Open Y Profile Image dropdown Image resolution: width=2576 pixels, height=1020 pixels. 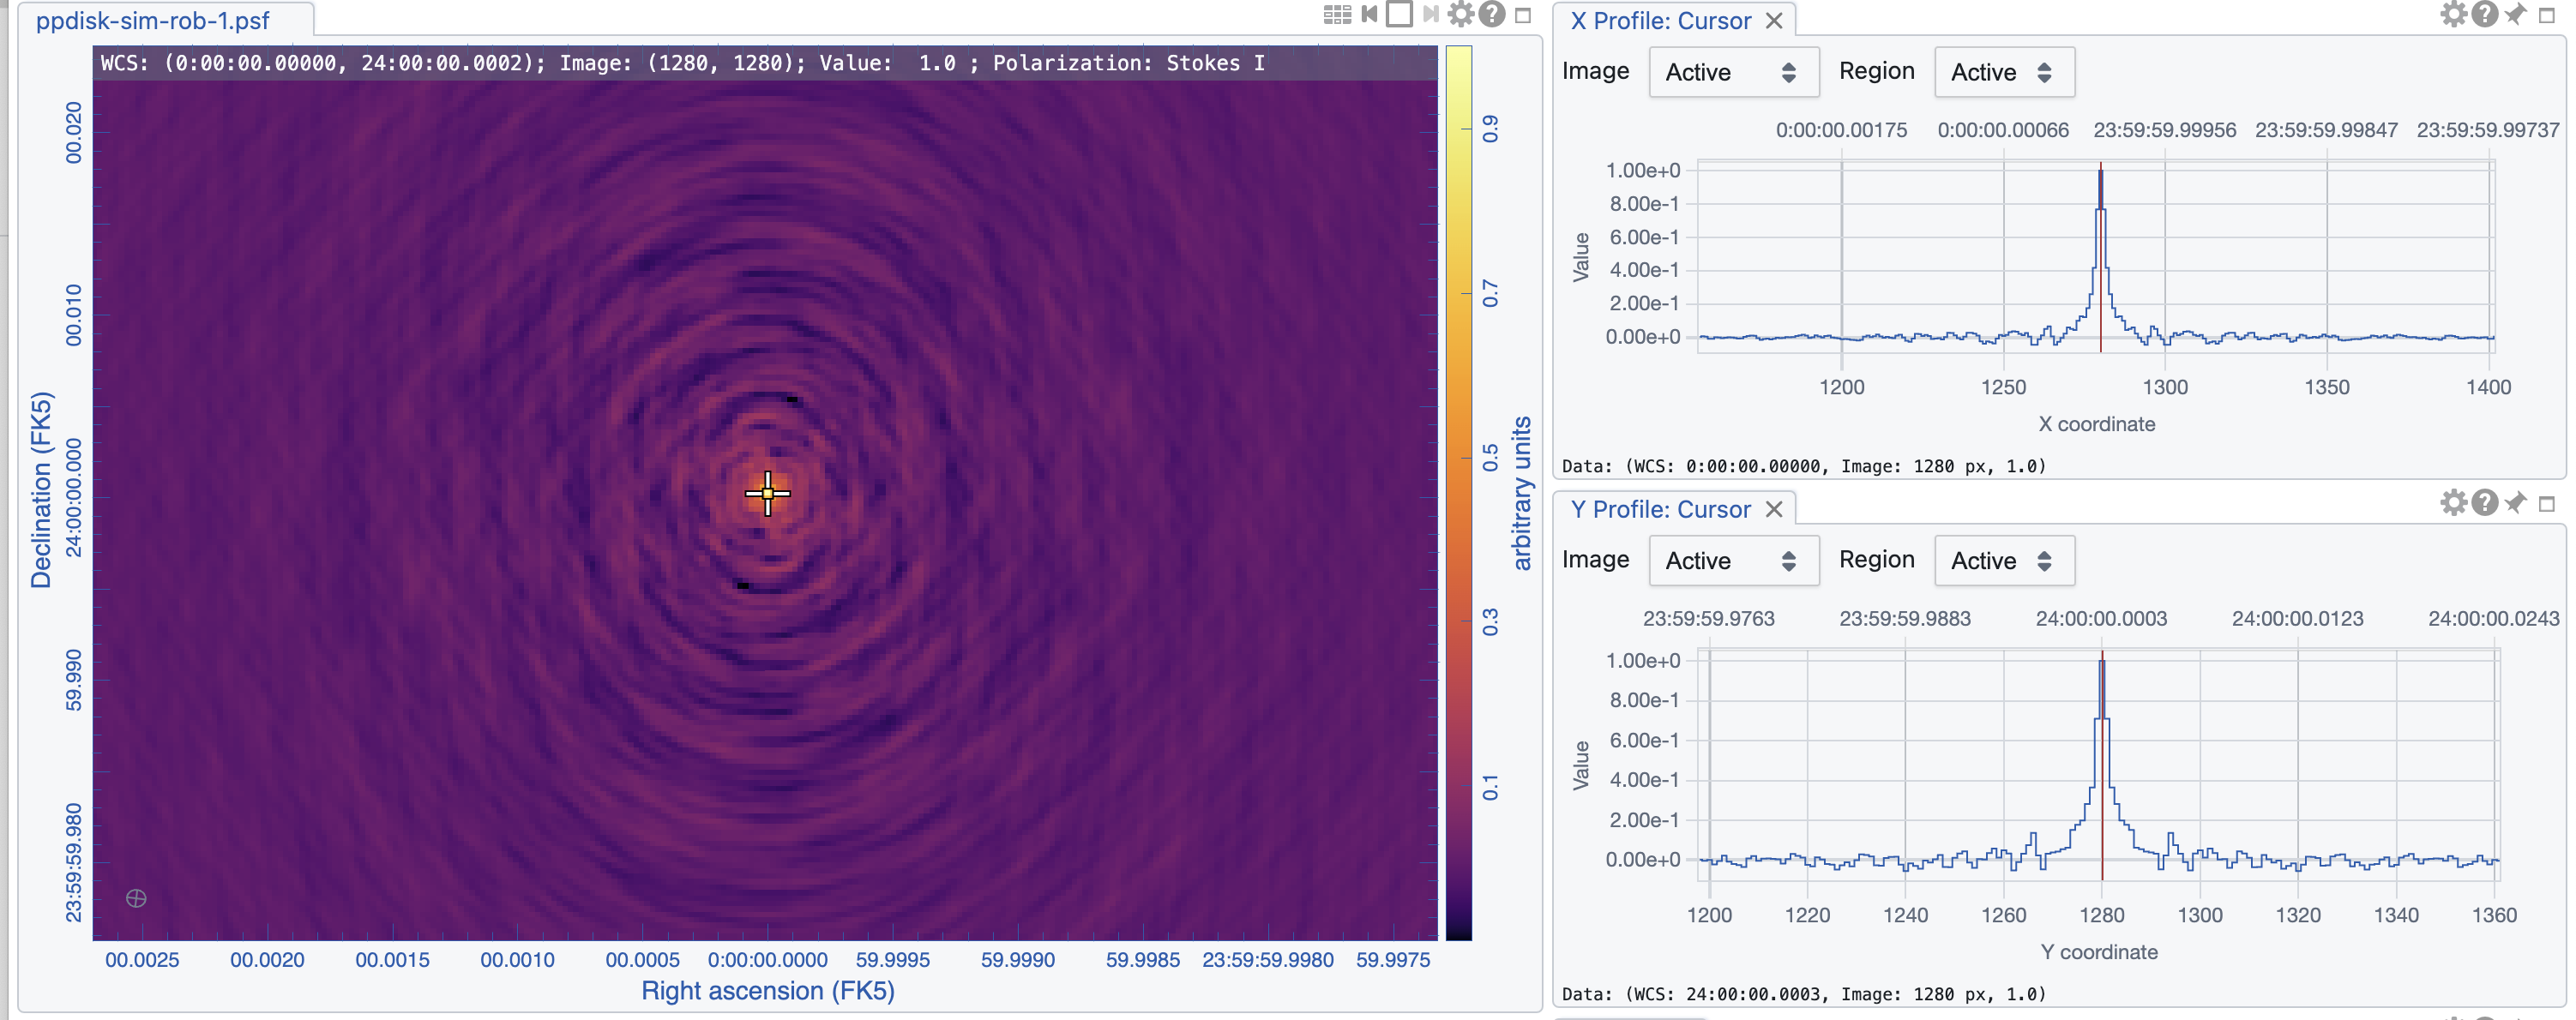coord(1733,560)
